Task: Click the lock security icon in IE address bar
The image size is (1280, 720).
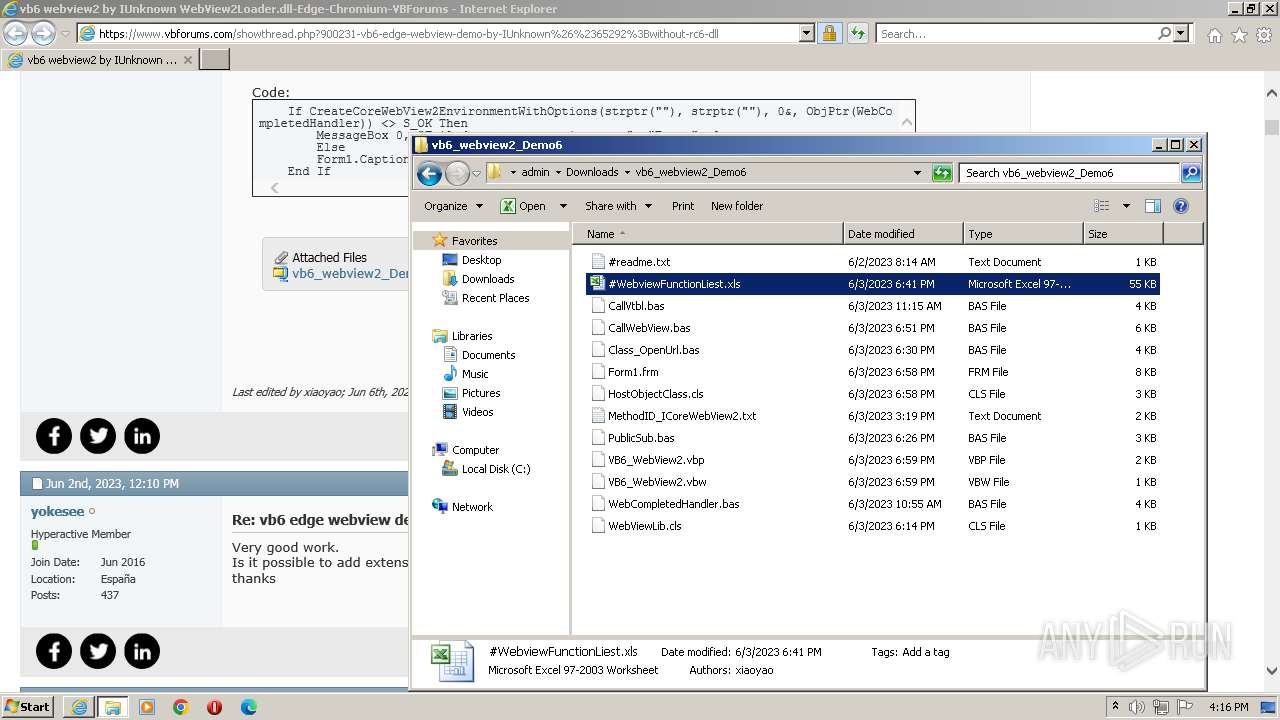Action: (x=829, y=33)
